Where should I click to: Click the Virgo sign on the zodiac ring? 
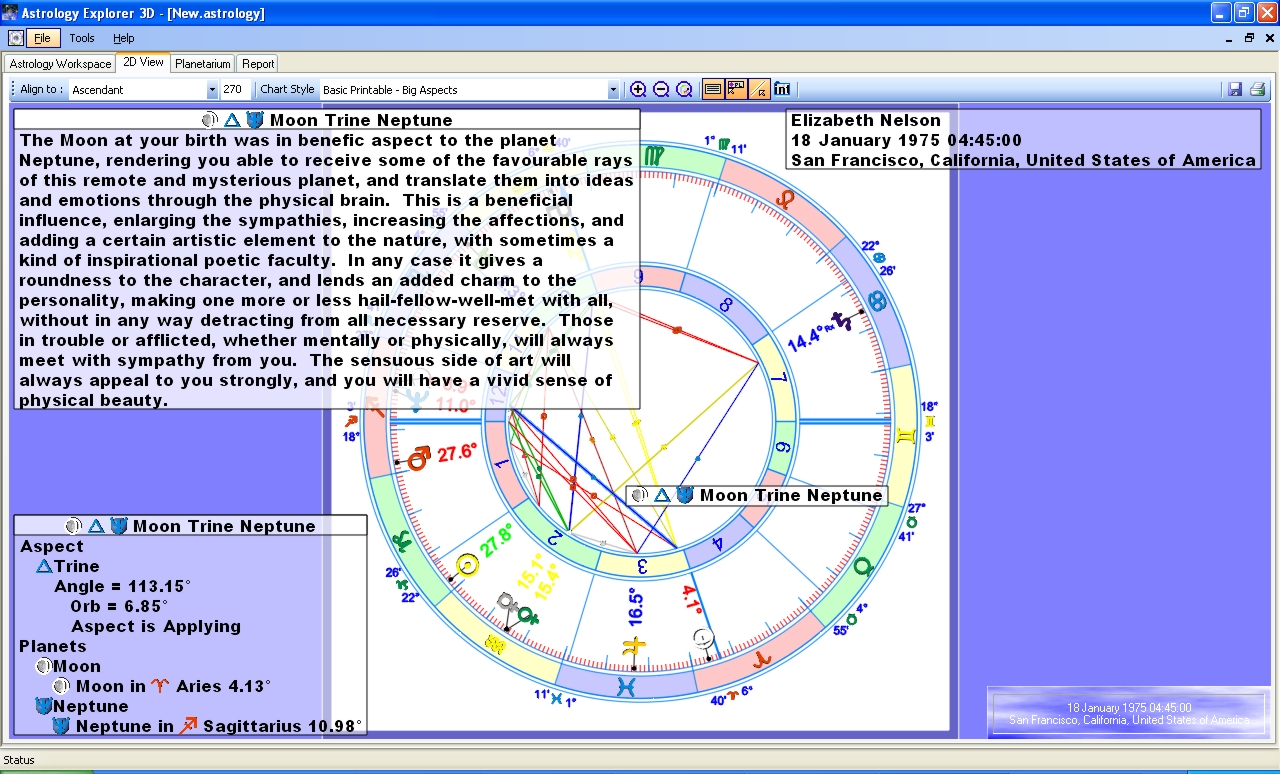652,154
